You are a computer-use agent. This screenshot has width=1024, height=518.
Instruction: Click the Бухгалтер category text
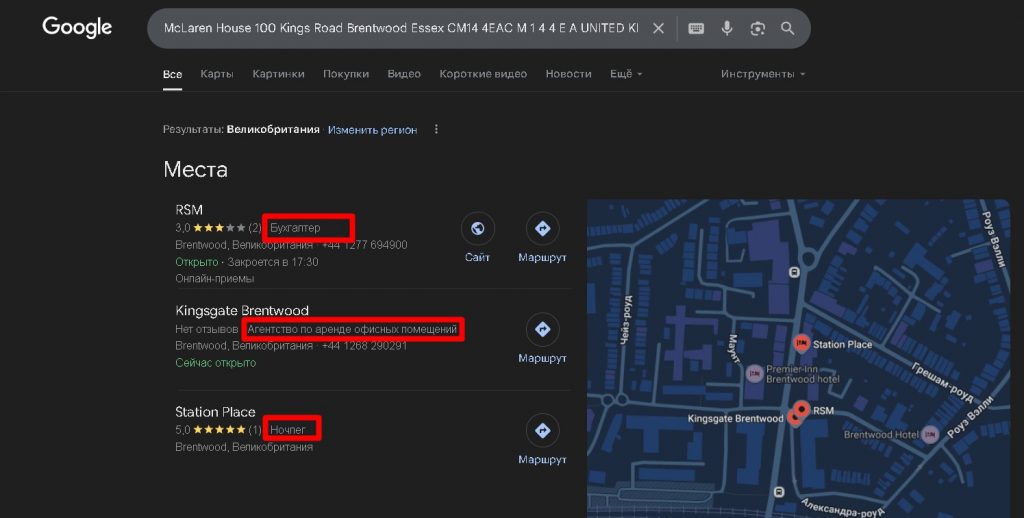click(295, 228)
